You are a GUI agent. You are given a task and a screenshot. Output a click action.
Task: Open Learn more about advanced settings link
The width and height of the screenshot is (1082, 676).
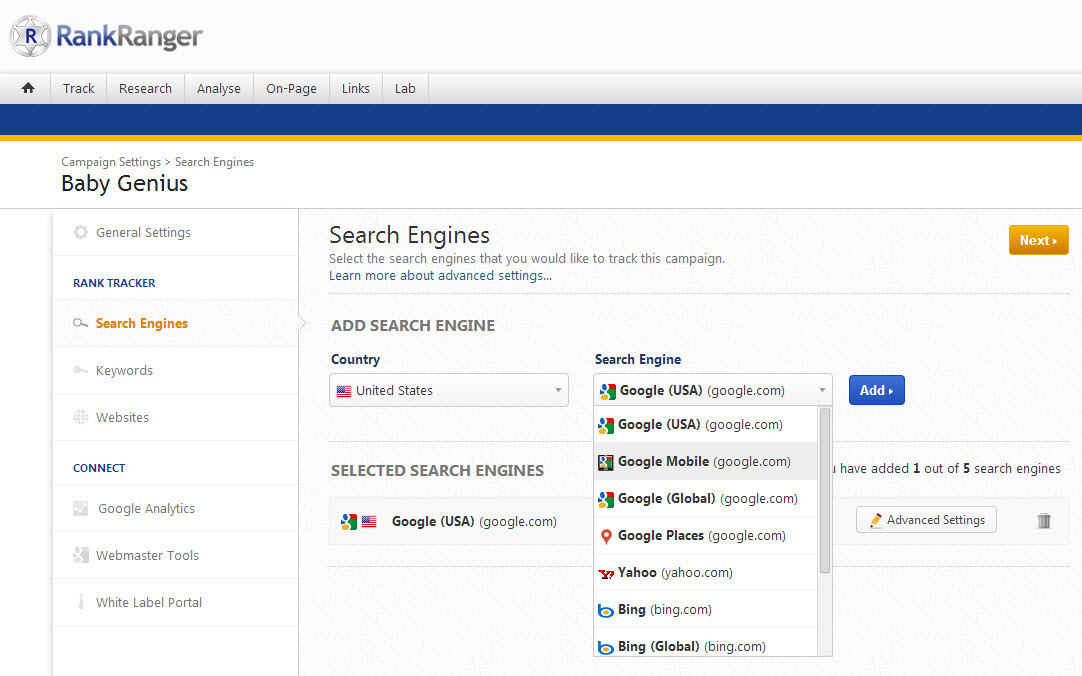[x=440, y=275]
